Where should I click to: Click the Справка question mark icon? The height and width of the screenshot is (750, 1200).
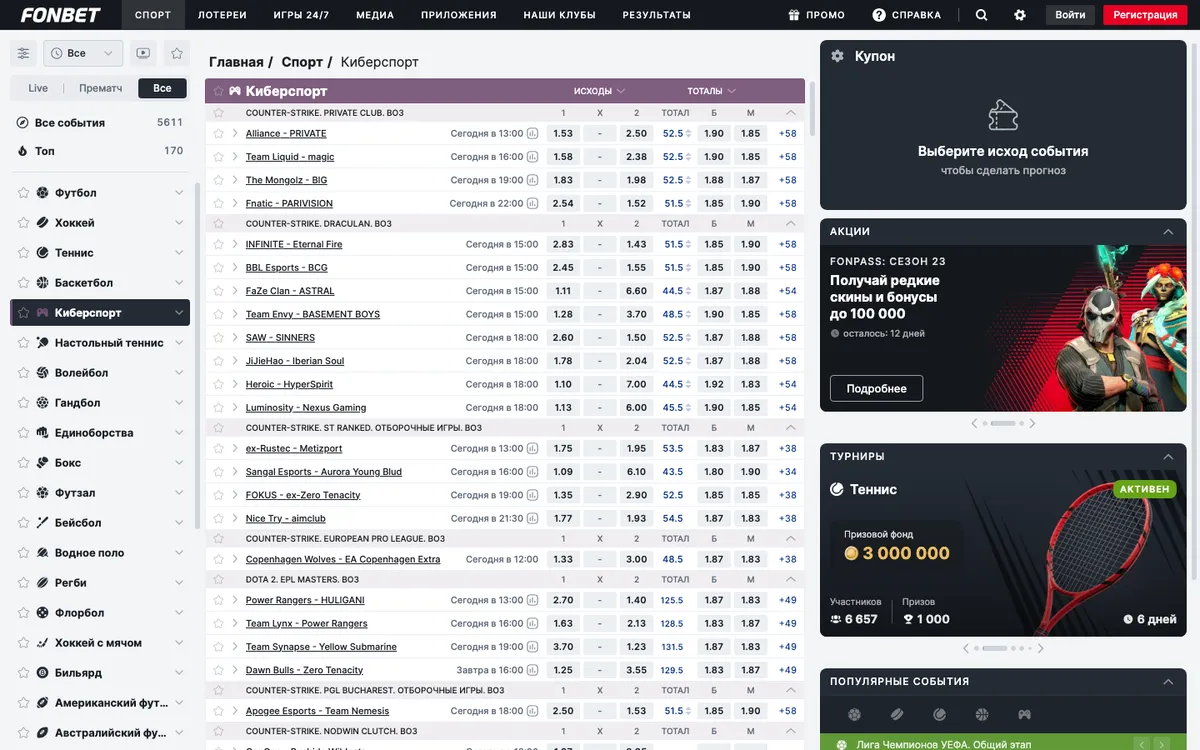pos(879,15)
